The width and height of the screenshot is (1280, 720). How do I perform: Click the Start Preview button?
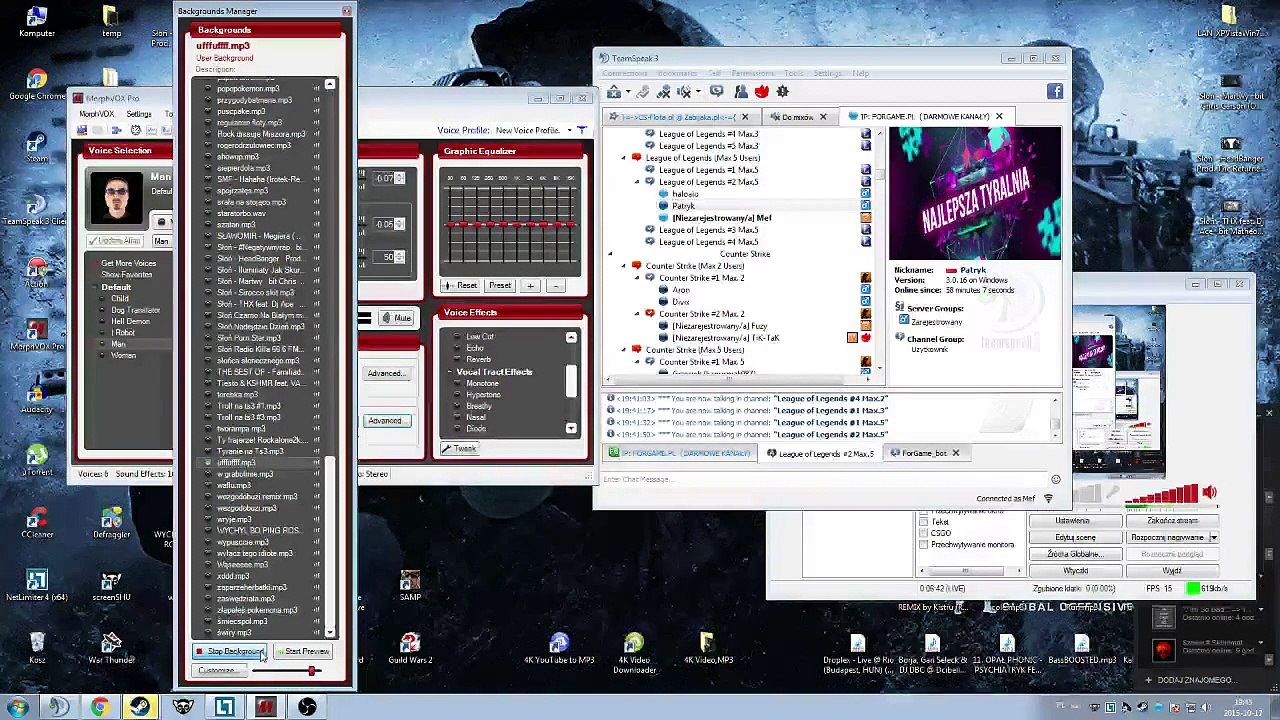point(302,652)
